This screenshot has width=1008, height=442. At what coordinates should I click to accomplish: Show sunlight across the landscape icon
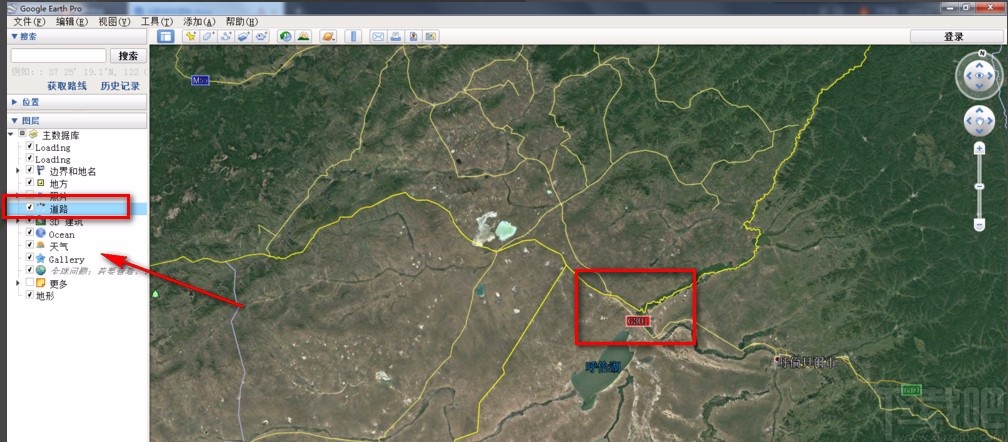[303, 37]
